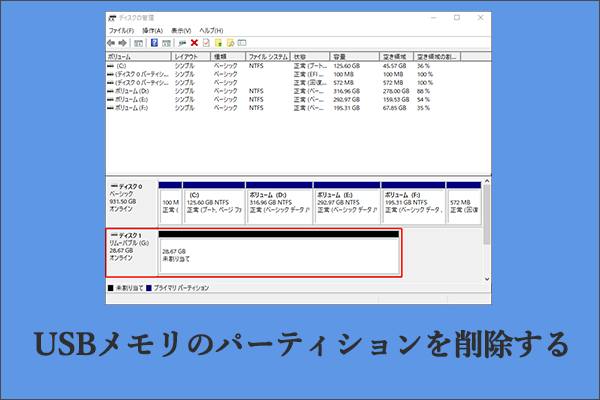
Task: Click the drive icon of ボリューム (D:) row
Action: (110, 91)
